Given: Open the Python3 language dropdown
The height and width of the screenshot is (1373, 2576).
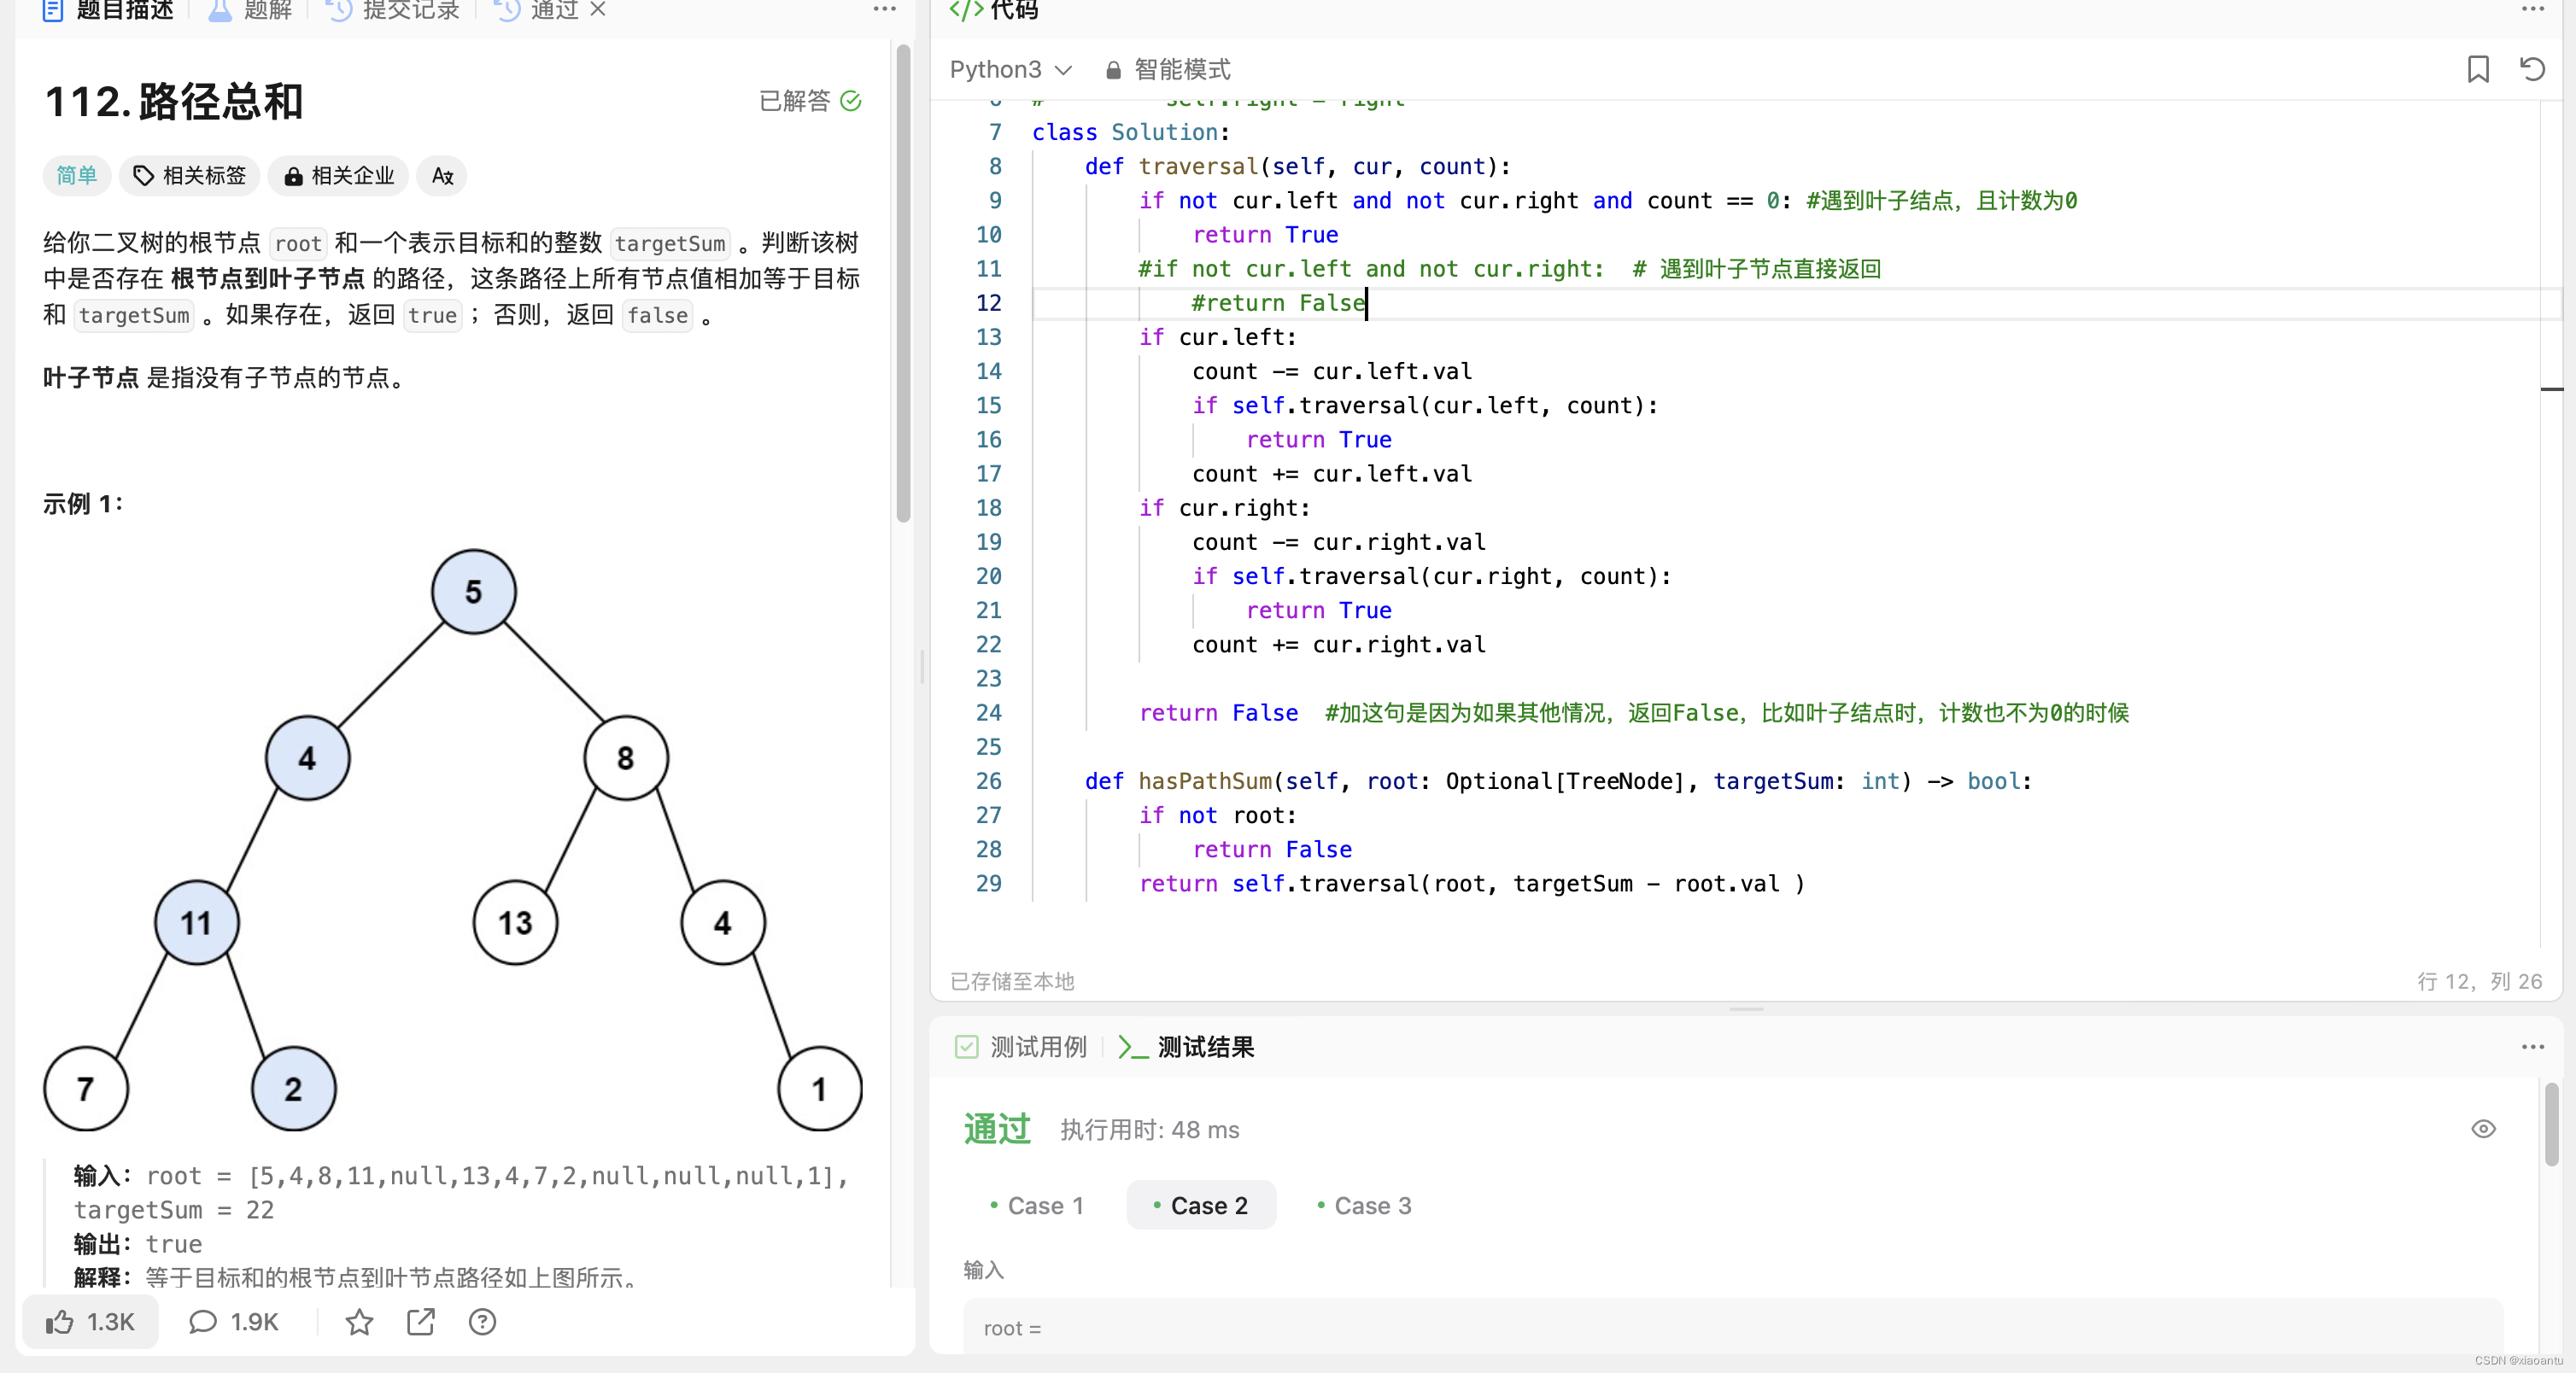Looking at the screenshot, I should (x=1010, y=69).
